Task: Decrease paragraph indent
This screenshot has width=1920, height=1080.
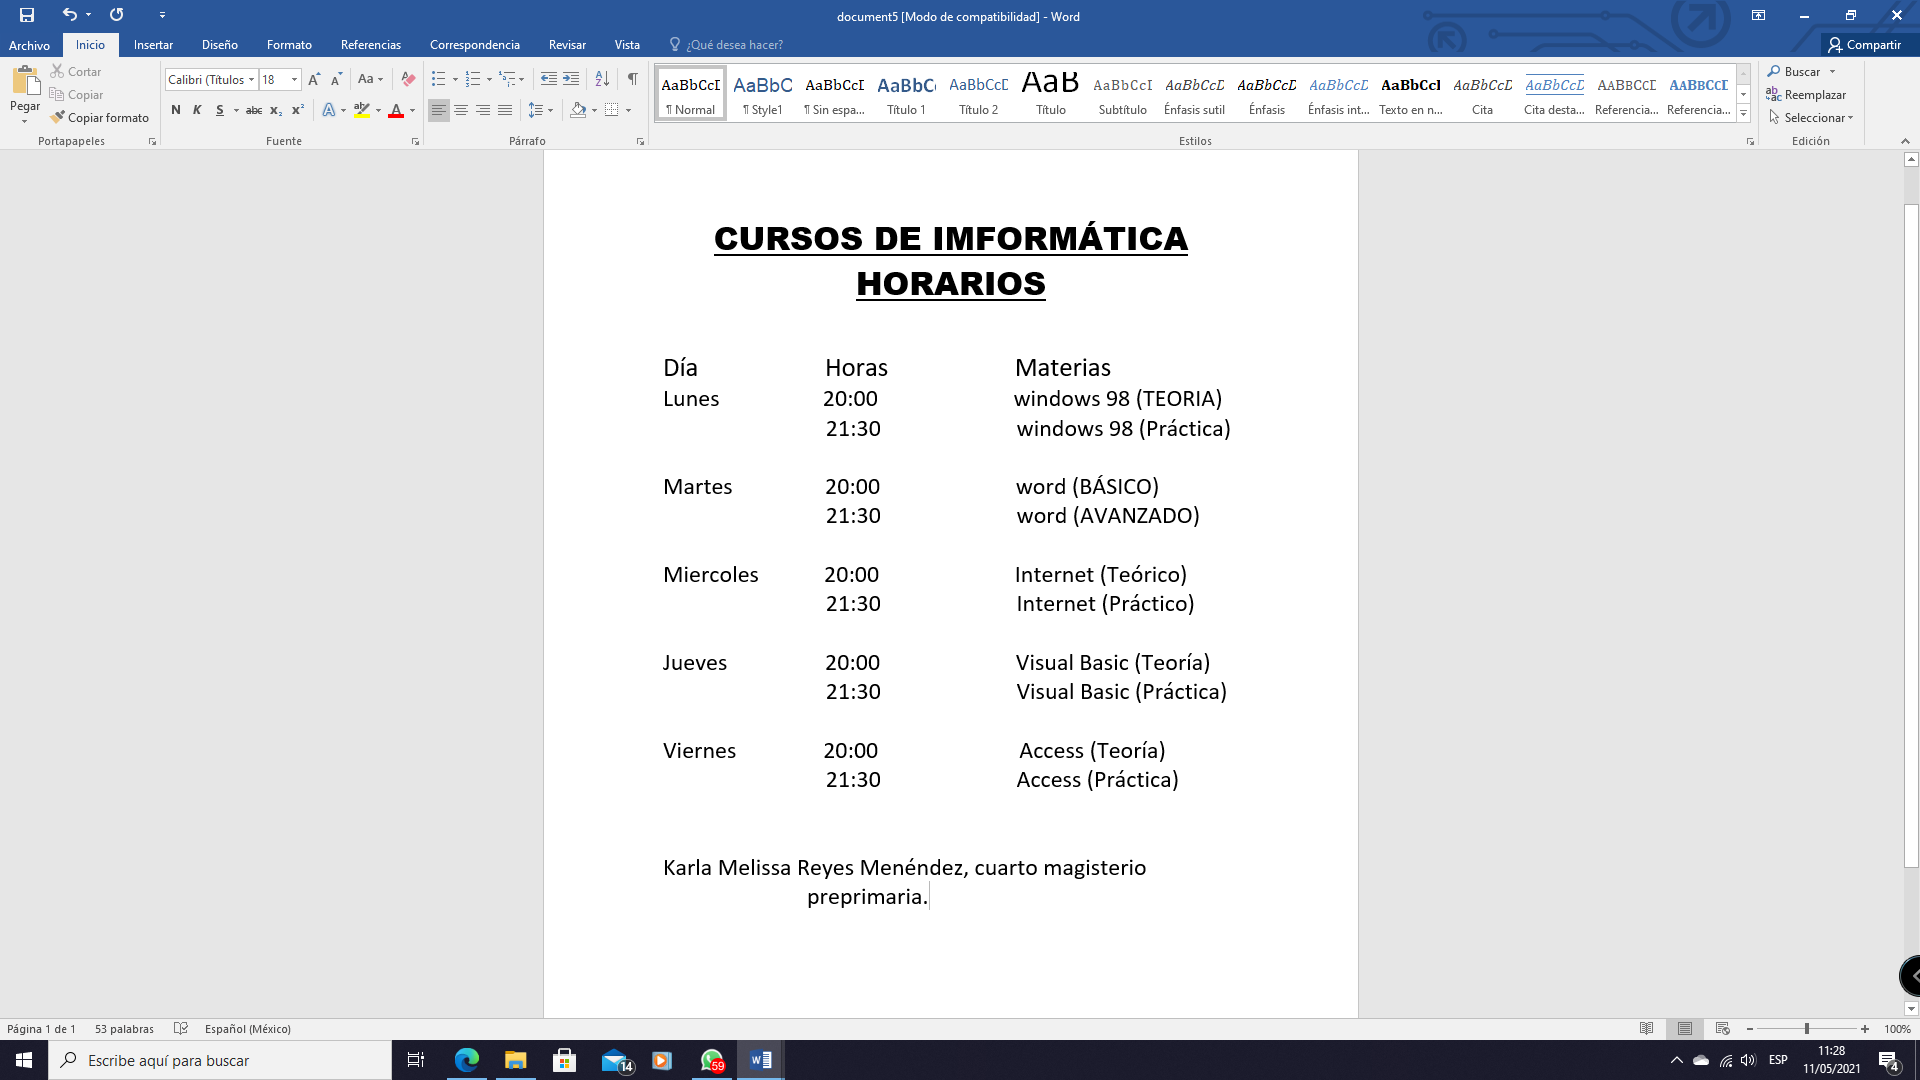Action: pos(549,79)
